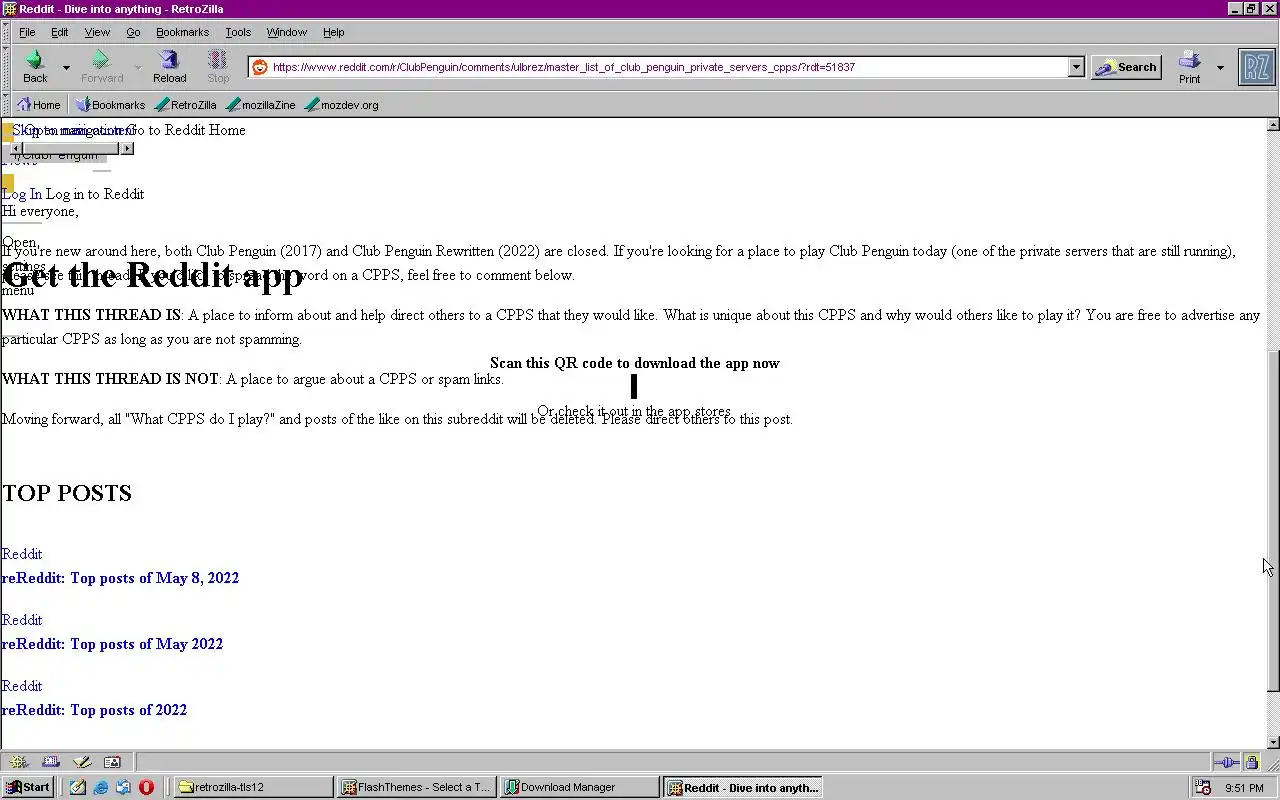Open the Window menu
1280x800 pixels.
287,32
